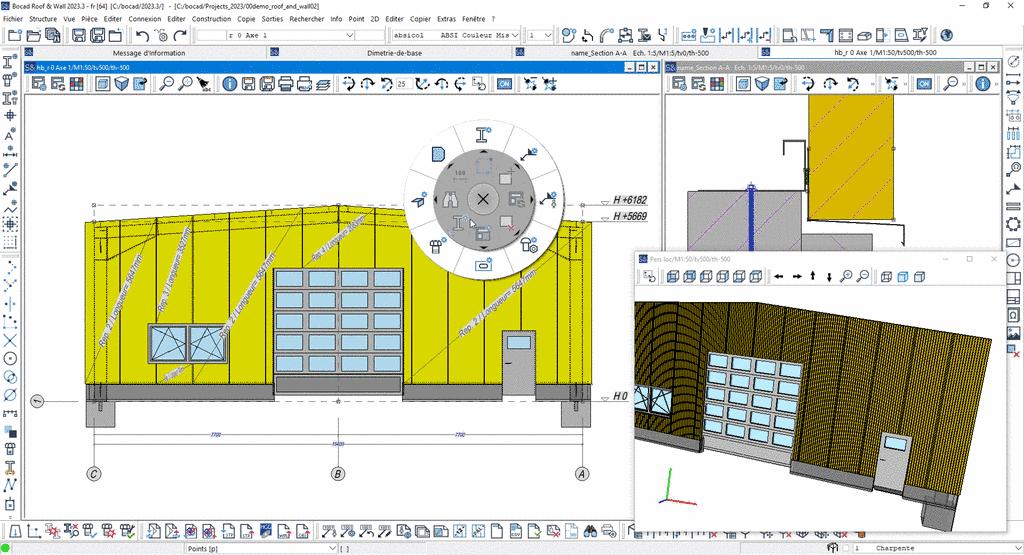Open the Construction menu
Image resolution: width=1024 pixels, height=555 pixels.
click(x=210, y=18)
